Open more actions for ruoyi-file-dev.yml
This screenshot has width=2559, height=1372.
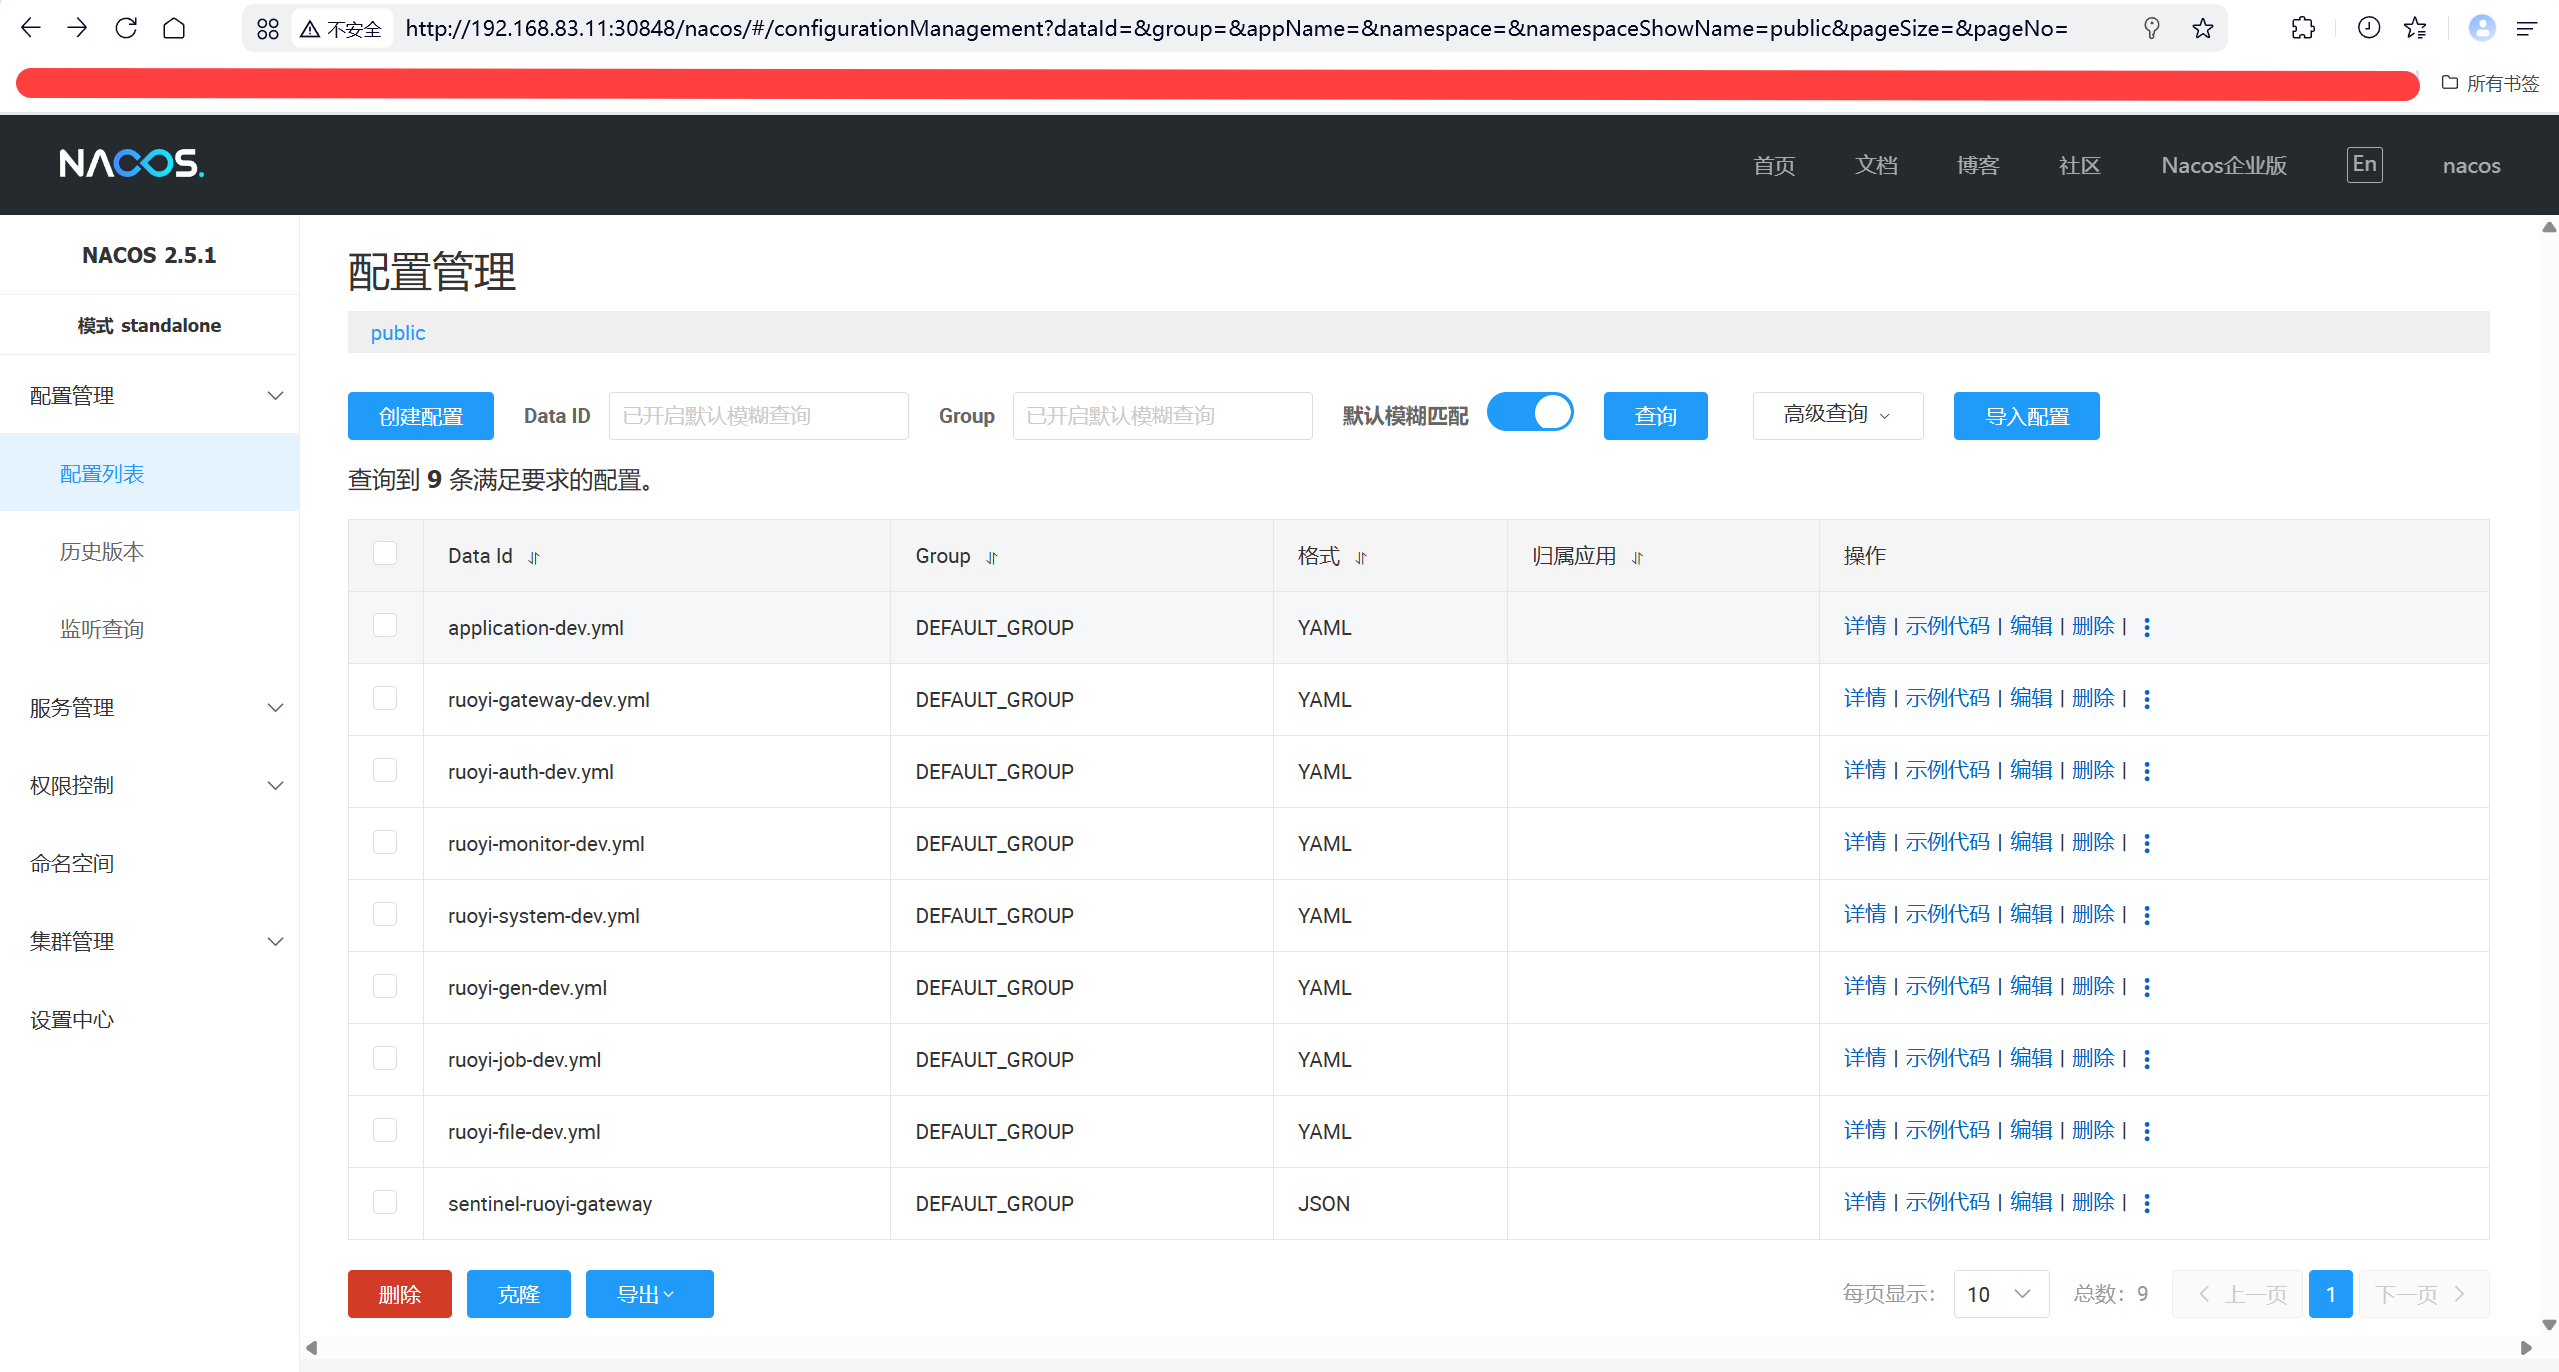pos(2147,1131)
